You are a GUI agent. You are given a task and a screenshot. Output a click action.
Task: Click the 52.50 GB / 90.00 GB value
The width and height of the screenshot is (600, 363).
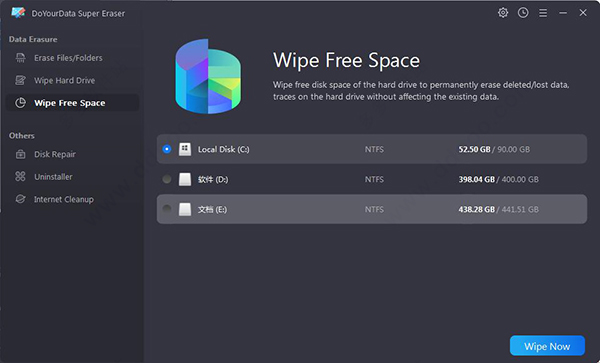point(494,149)
